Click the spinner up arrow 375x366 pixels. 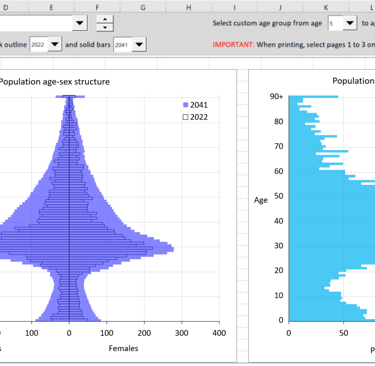[x=105, y=19]
